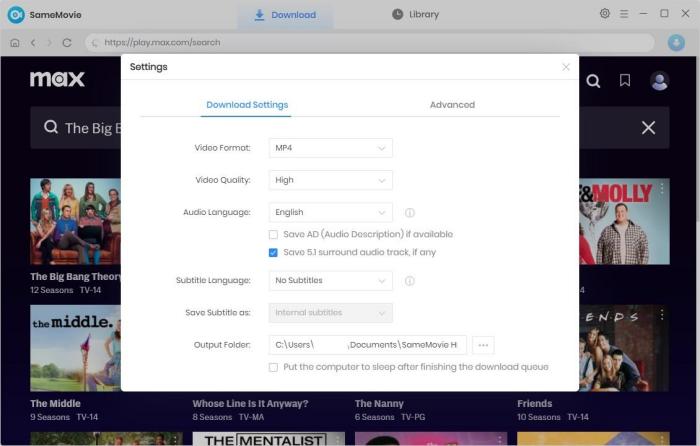Open settings via the top gear icon
The height and width of the screenshot is (446, 700).
[605, 14]
